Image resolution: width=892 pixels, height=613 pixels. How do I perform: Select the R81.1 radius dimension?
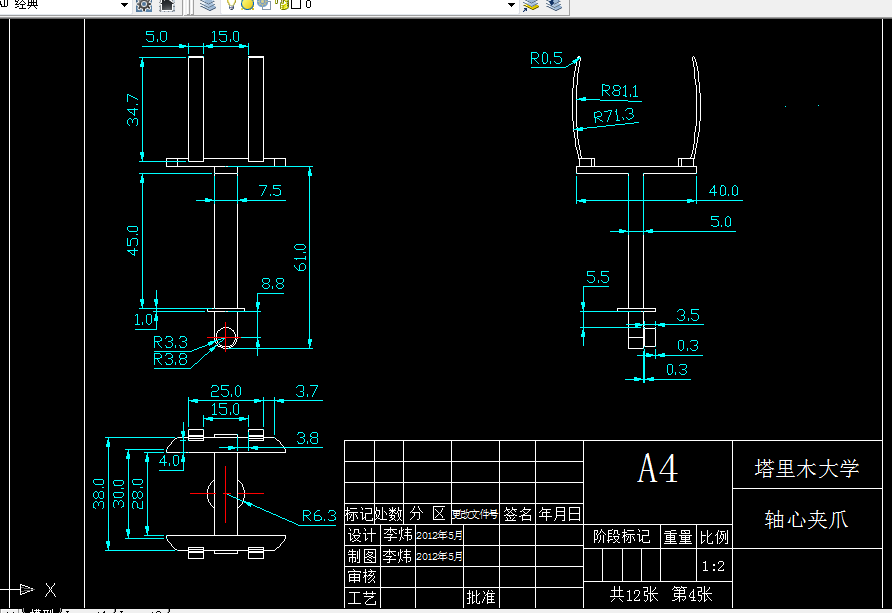click(x=620, y=91)
